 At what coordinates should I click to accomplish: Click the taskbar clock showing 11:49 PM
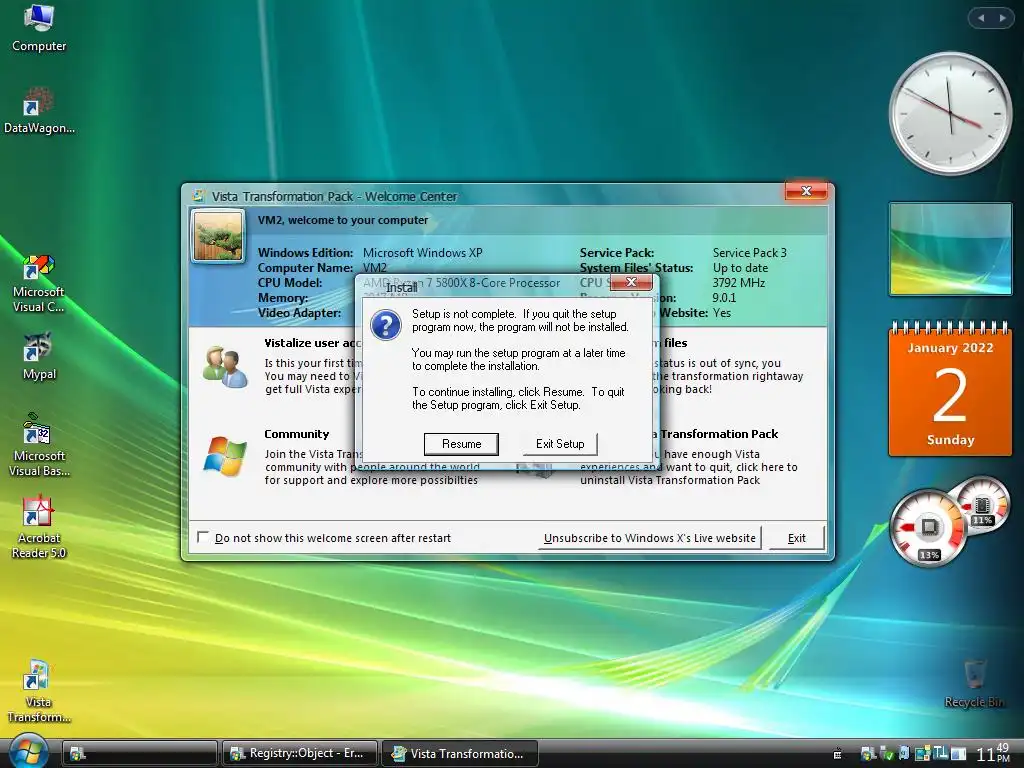tap(994, 753)
